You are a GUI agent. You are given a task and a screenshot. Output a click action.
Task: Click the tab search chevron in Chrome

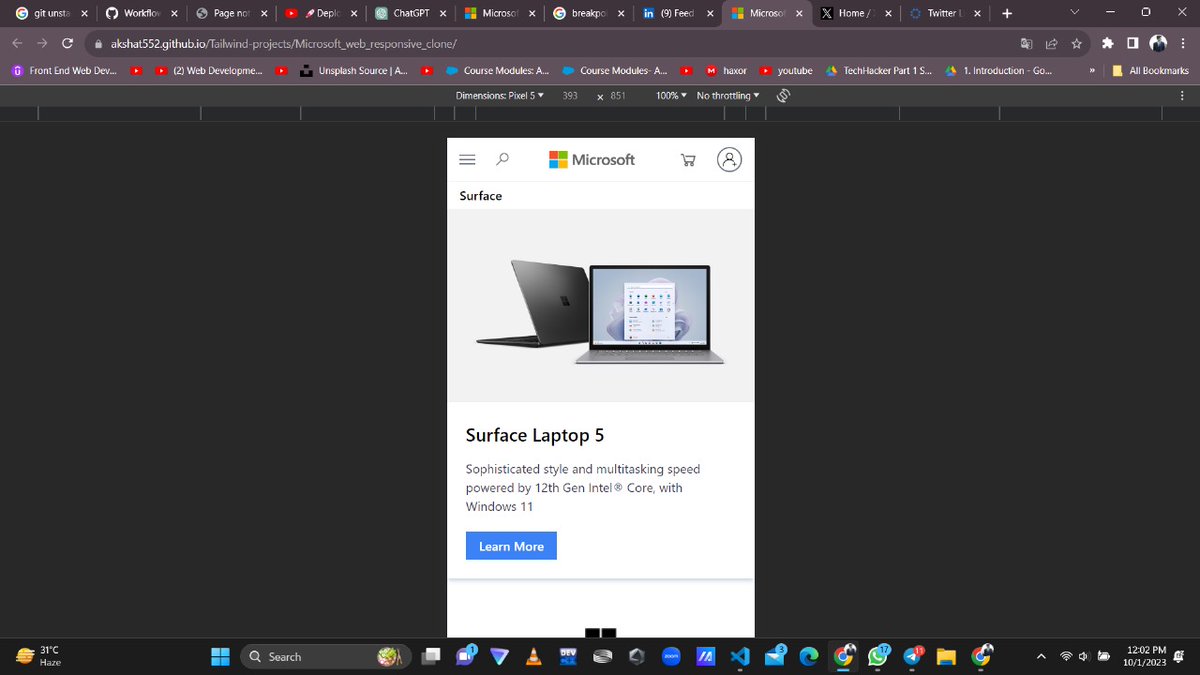click(1074, 13)
